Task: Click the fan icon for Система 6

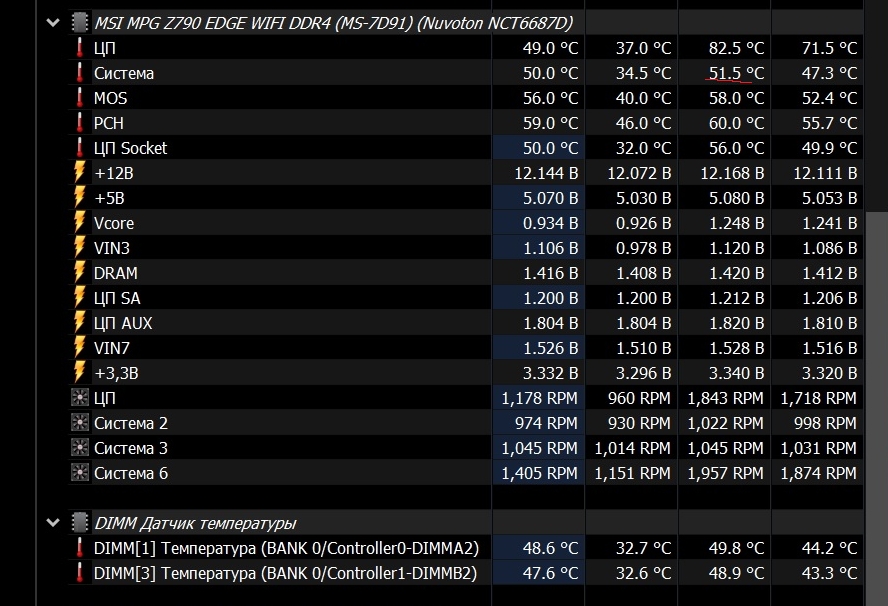Action: [x=80, y=472]
